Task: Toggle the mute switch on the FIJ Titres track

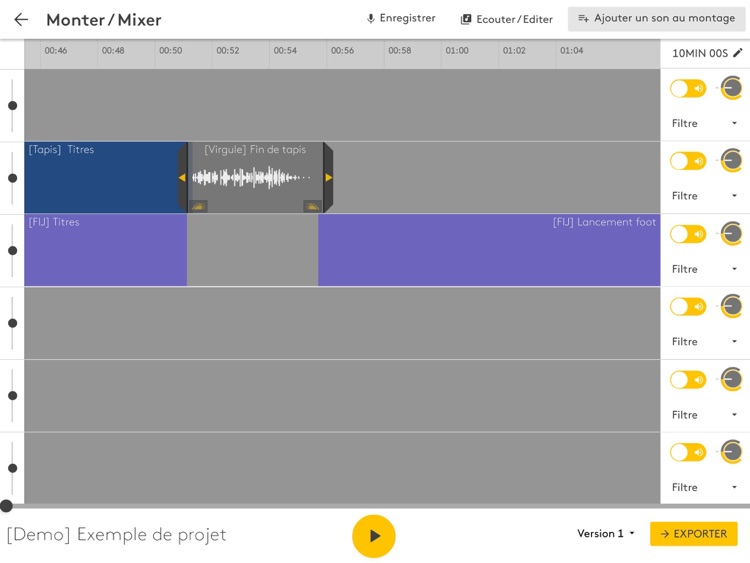Action: click(x=688, y=234)
